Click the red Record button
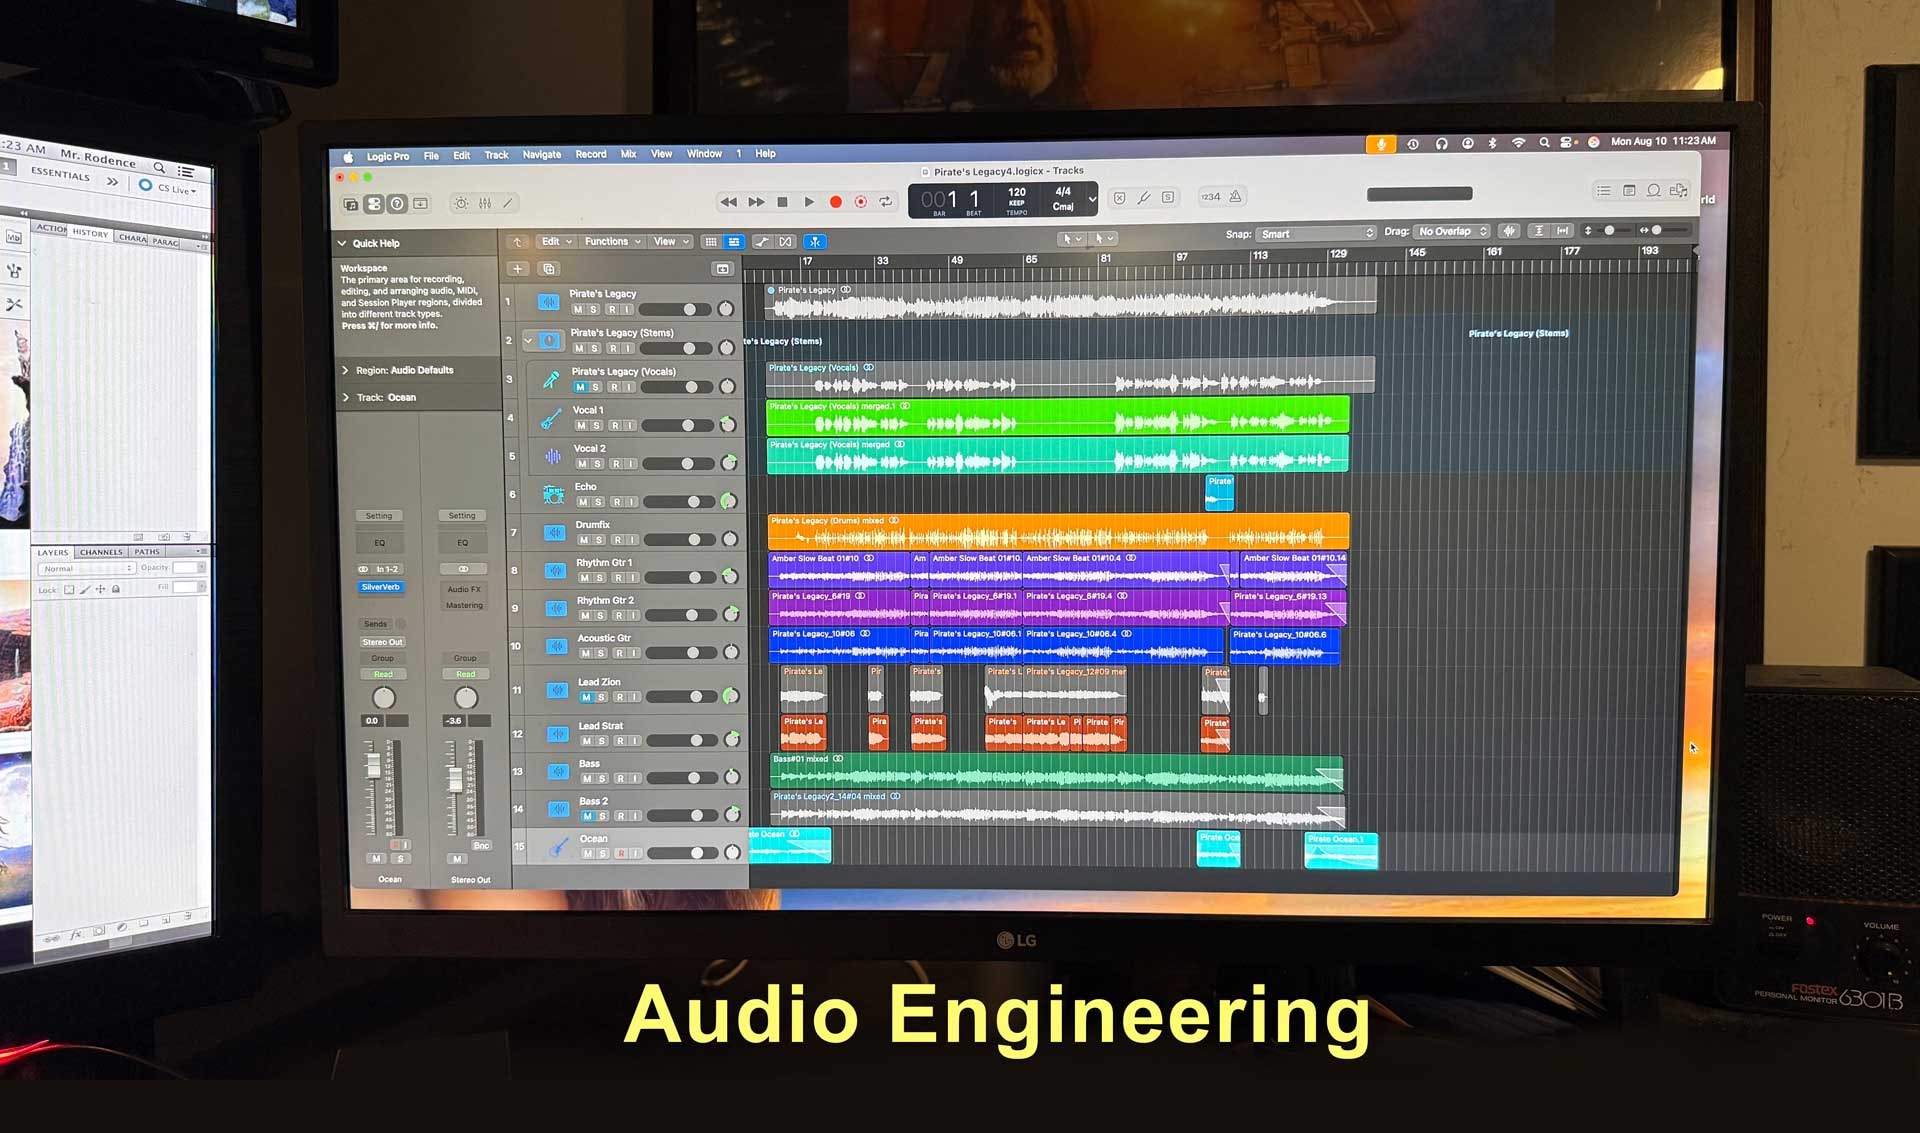This screenshot has height=1133, width=1920. [x=836, y=202]
